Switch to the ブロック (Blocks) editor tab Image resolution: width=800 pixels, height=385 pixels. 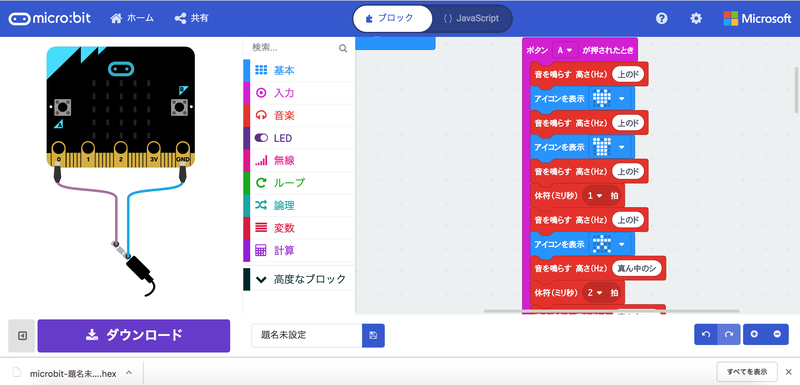(x=392, y=19)
